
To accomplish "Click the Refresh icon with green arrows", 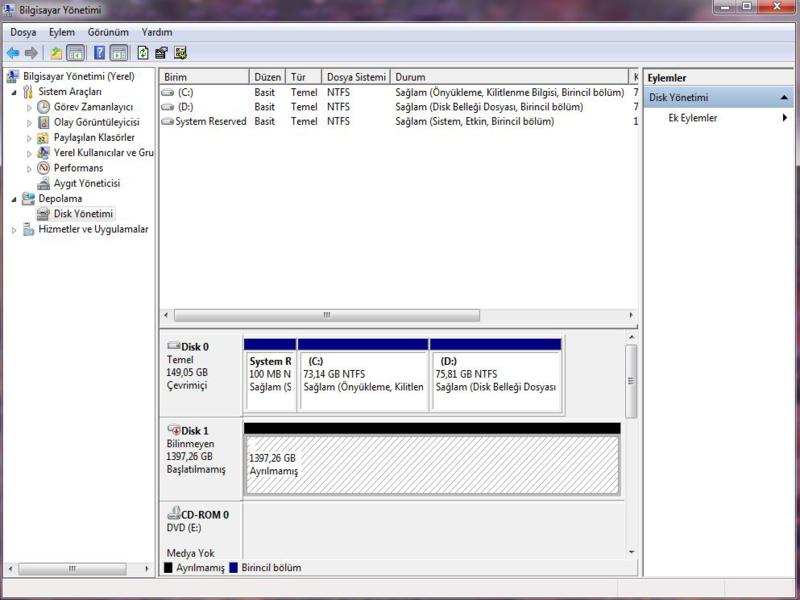I will 143,53.
